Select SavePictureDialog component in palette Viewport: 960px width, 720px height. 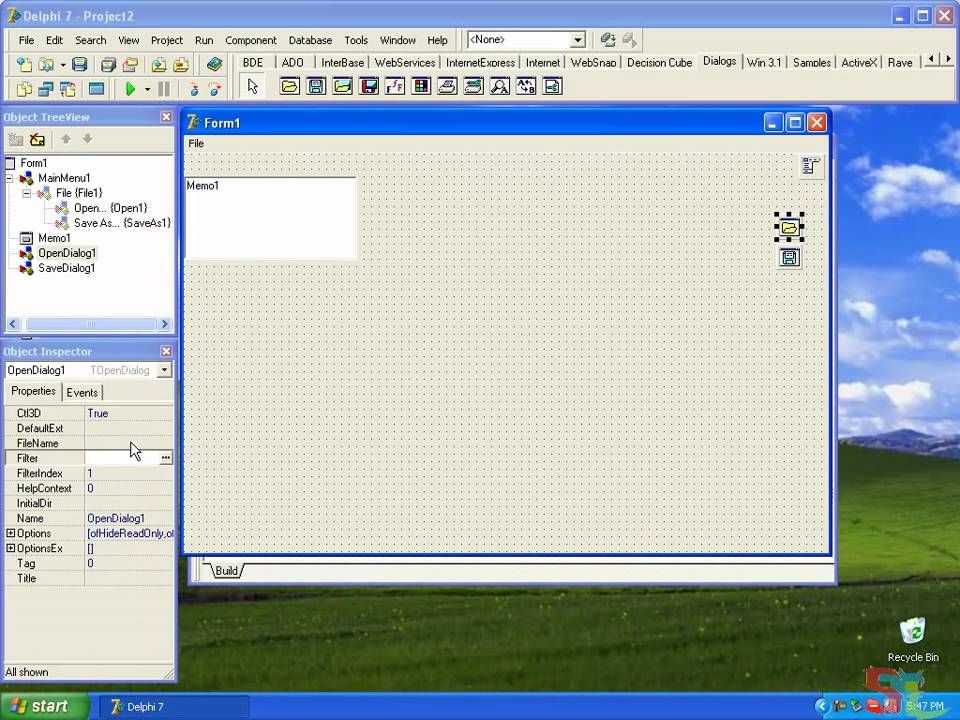(x=369, y=86)
